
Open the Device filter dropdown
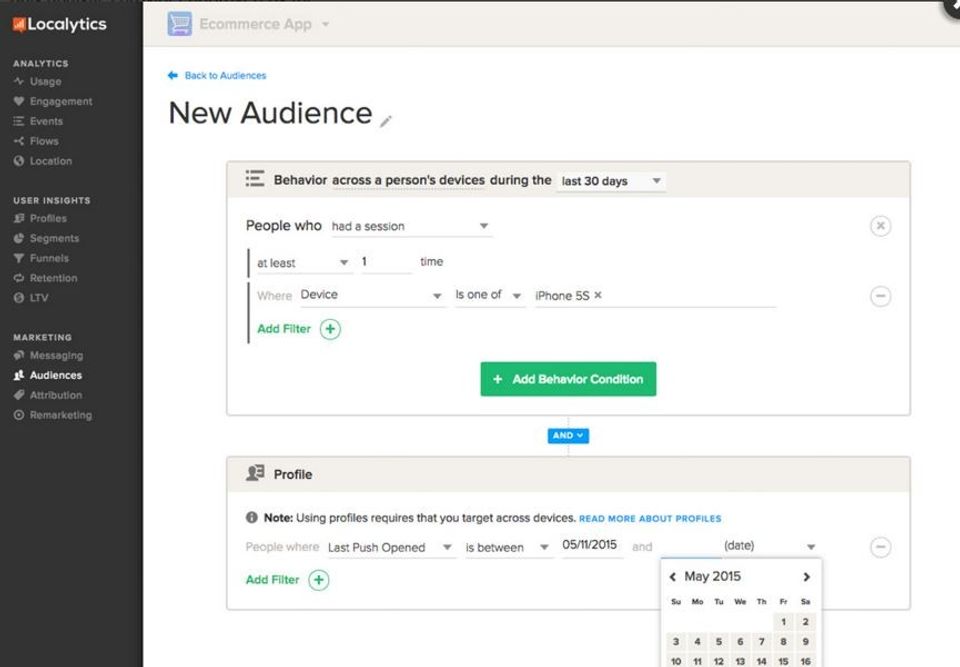pyautogui.click(x=371, y=295)
